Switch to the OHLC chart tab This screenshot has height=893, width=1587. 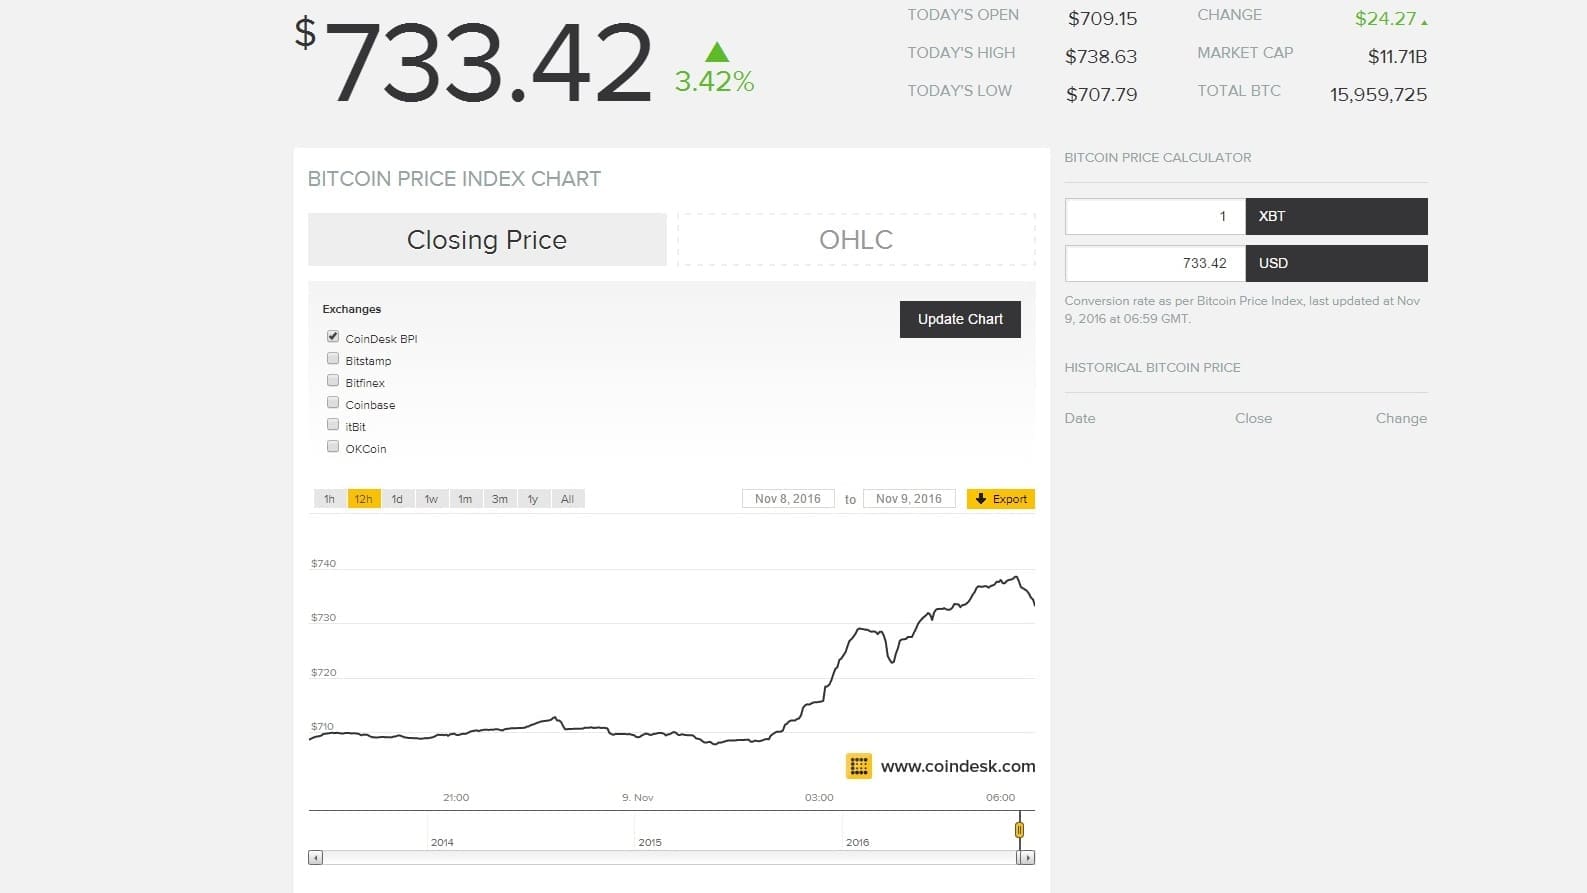[856, 240]
